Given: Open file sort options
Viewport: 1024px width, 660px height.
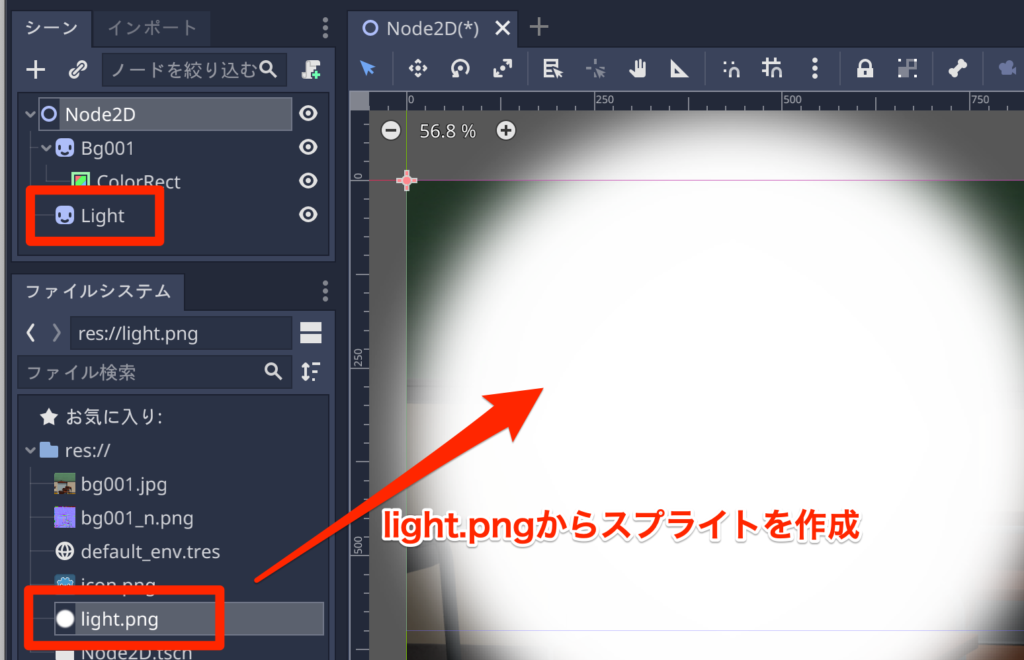Looking at the screenshot, I should pos(311,372).
